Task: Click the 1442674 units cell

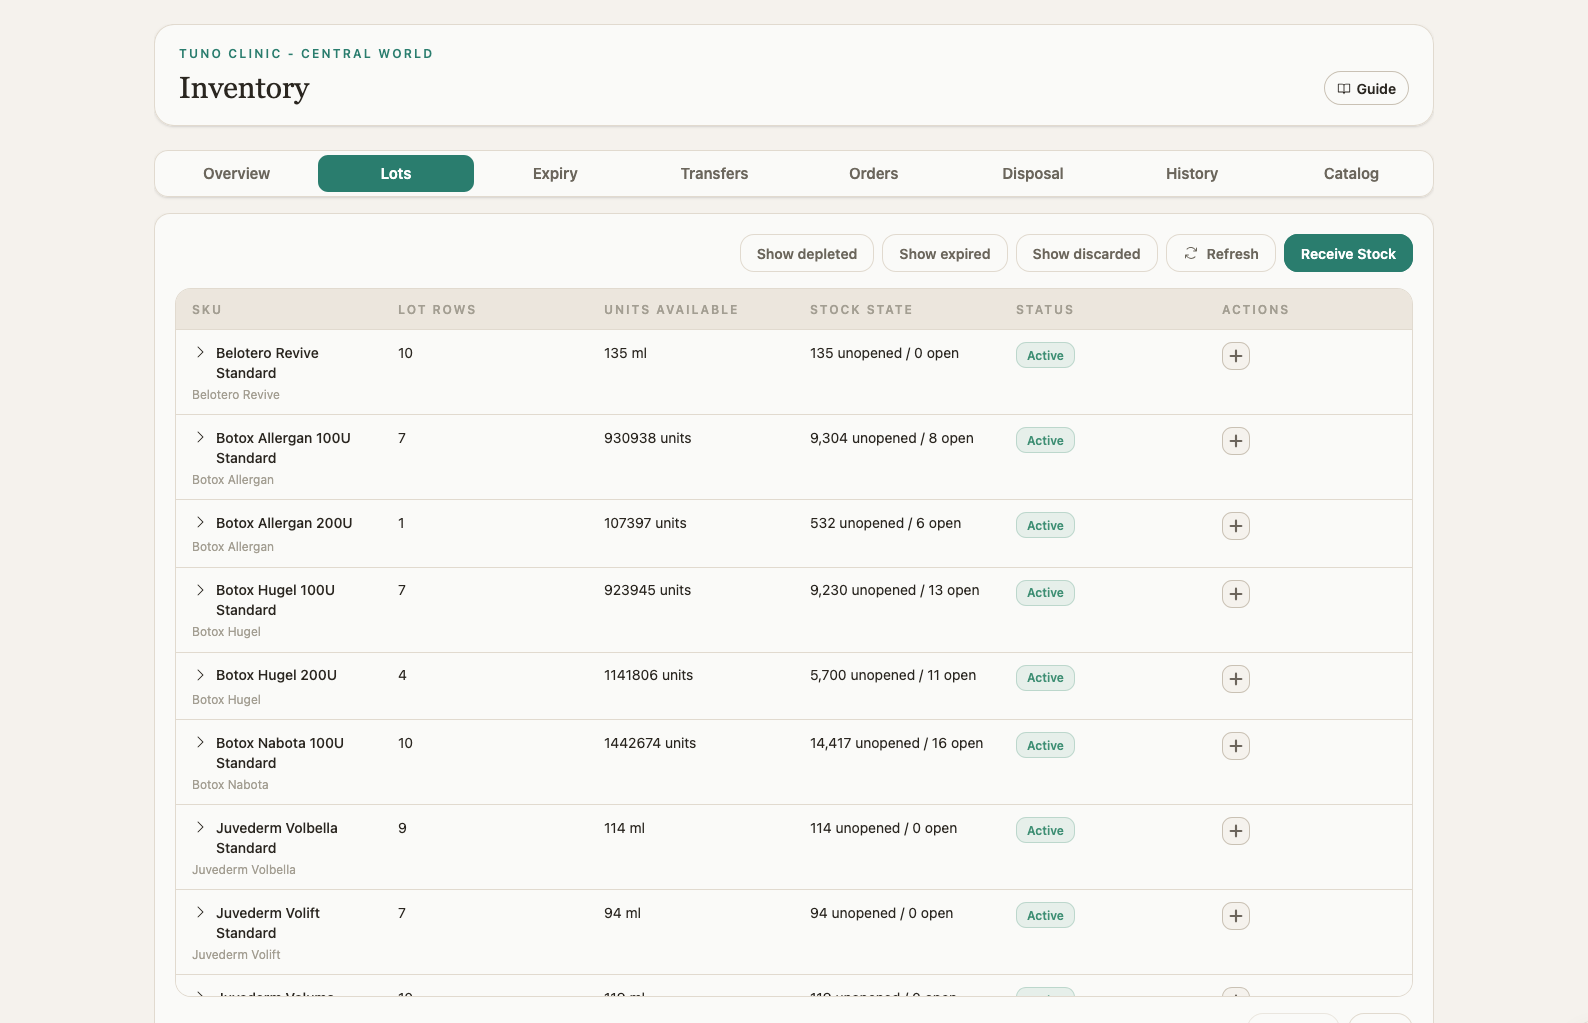Action: click(650, 743)
